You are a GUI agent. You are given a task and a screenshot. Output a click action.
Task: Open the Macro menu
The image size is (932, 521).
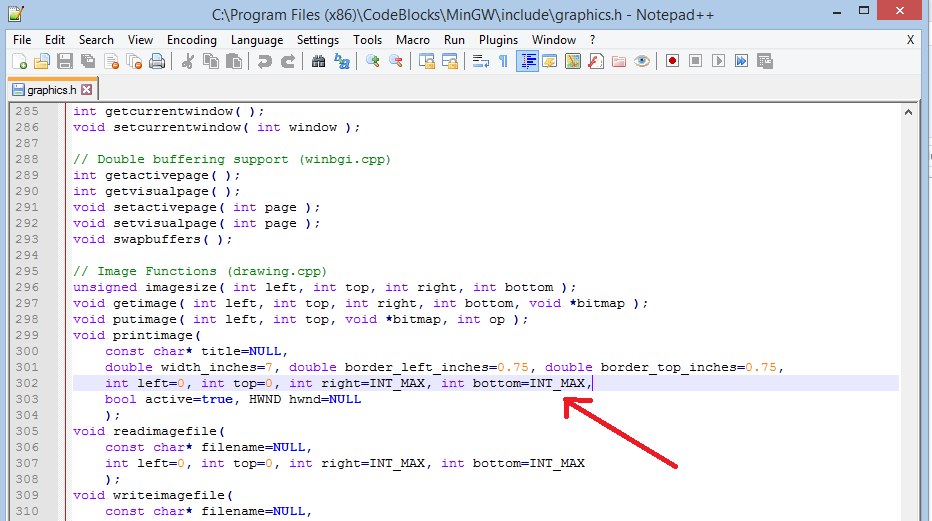click(x=413, y=40)
